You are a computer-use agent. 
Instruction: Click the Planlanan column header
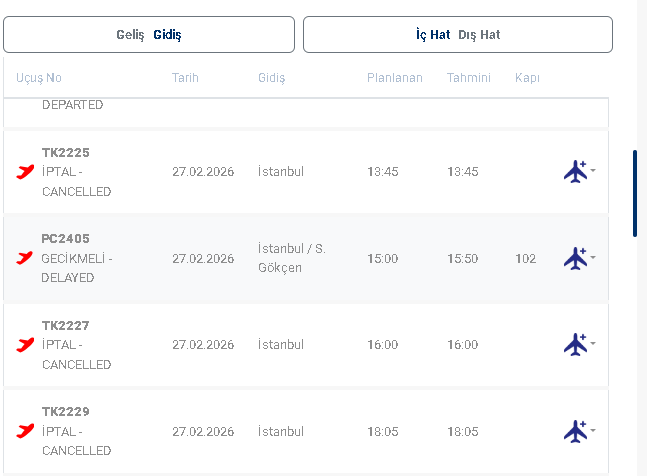(x=394, y=78)
